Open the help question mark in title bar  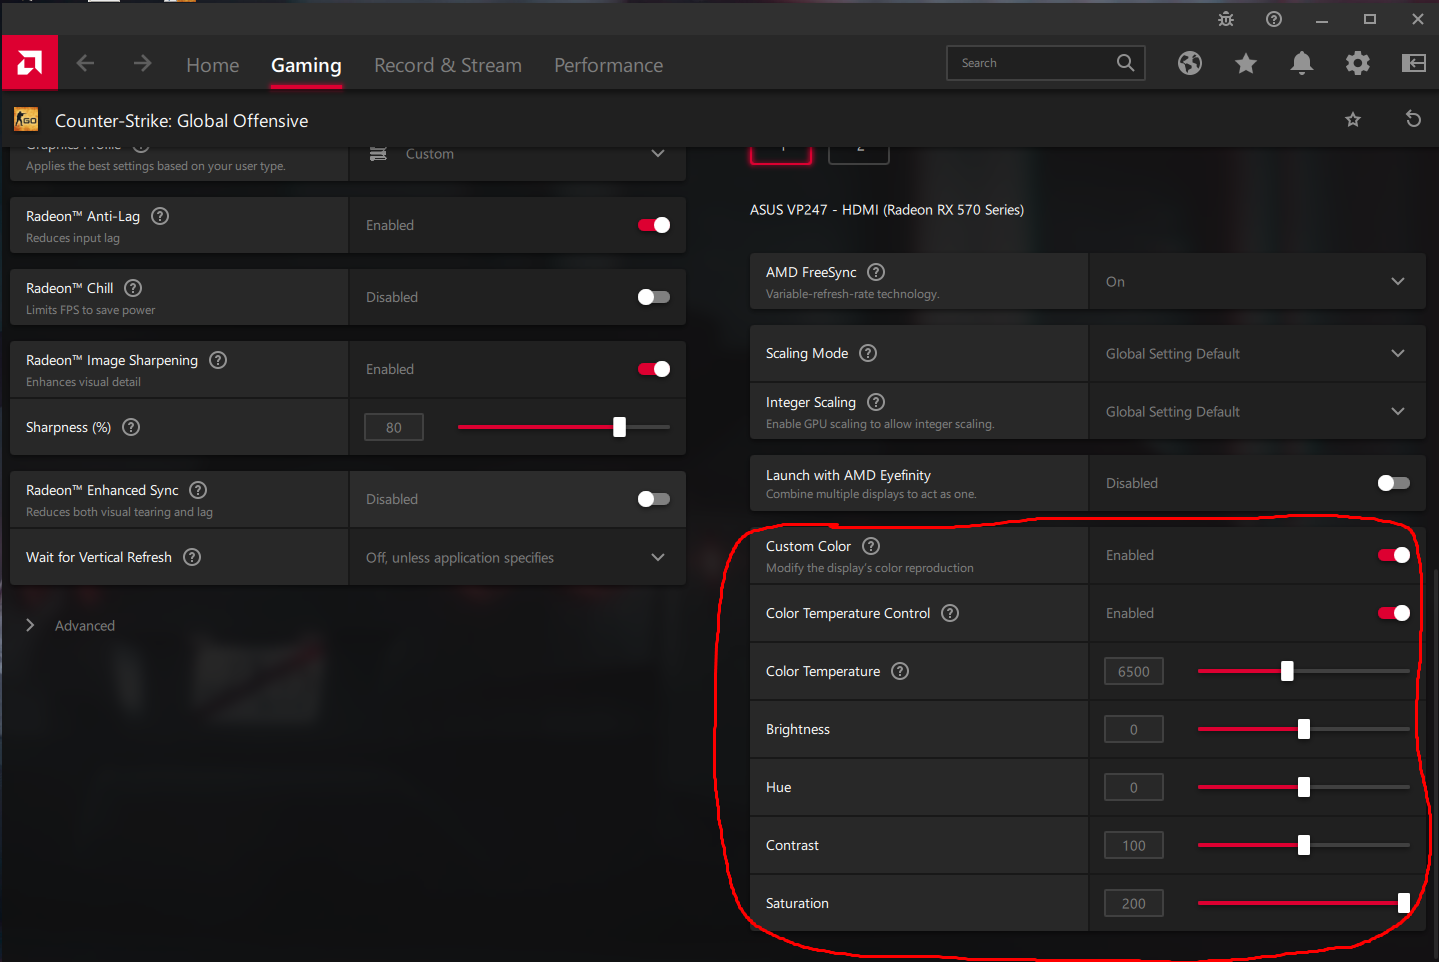click(1274, 19)
